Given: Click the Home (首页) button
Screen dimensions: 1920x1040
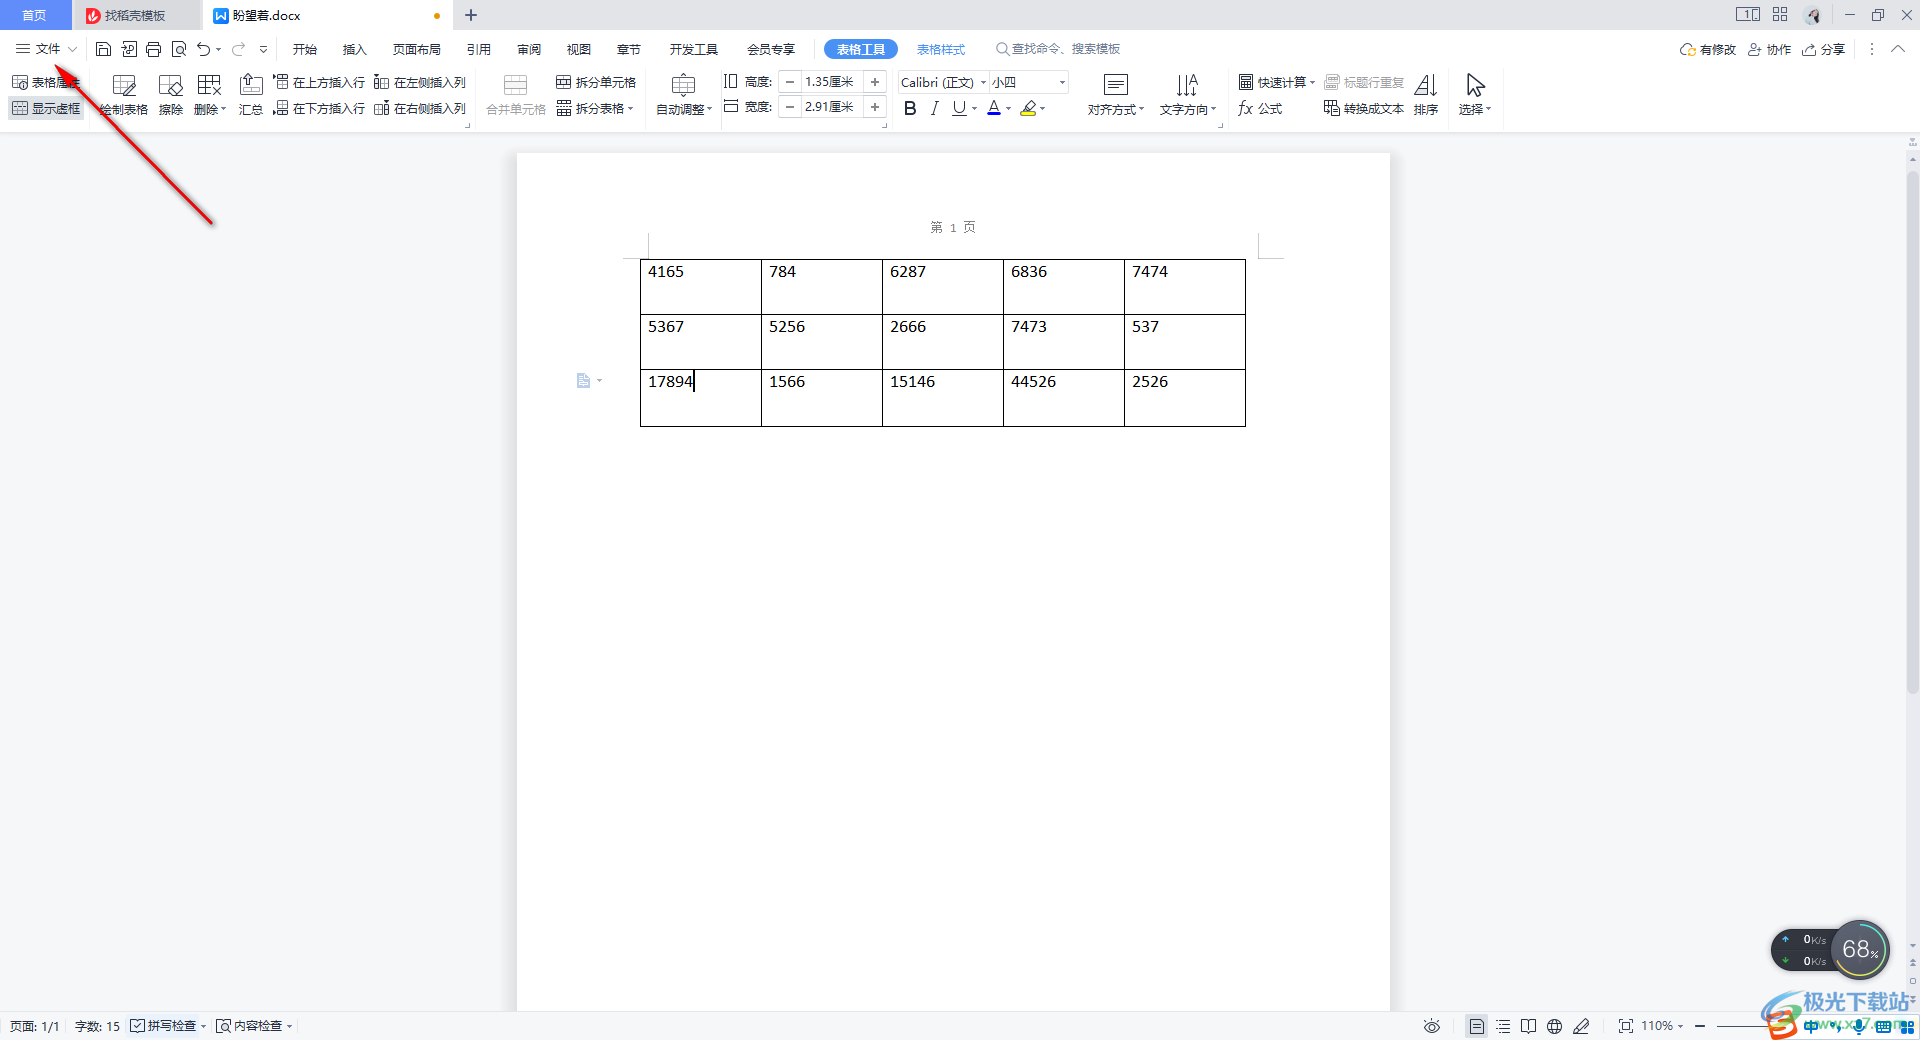Looking at the screenshot, I should point(35,15).
